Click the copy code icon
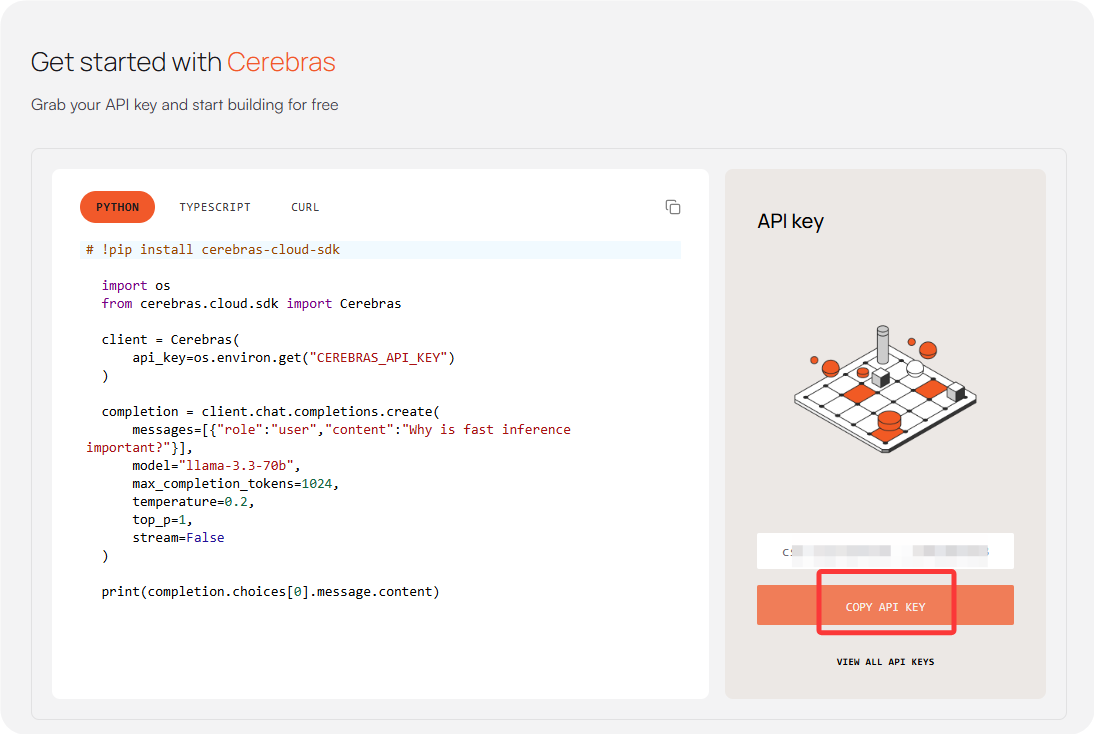 coord(673,207)
